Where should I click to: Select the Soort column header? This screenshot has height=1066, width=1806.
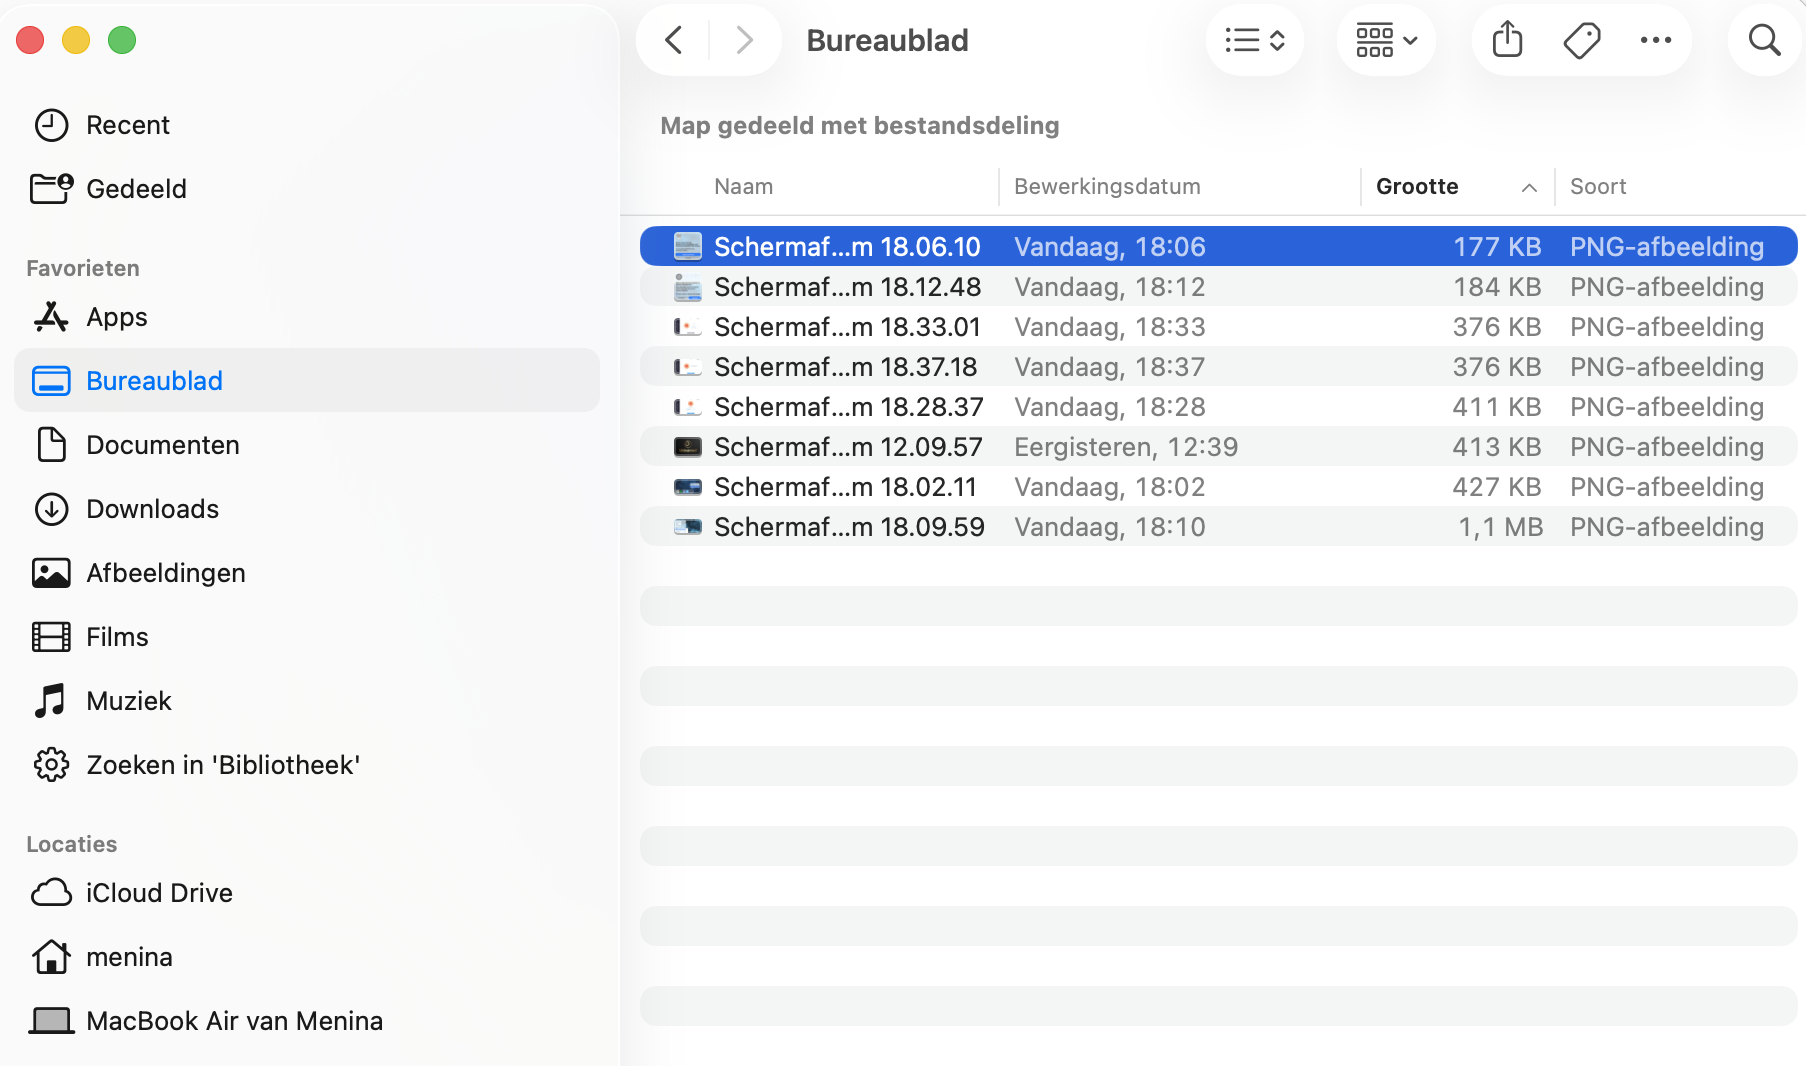[1597, 186]
